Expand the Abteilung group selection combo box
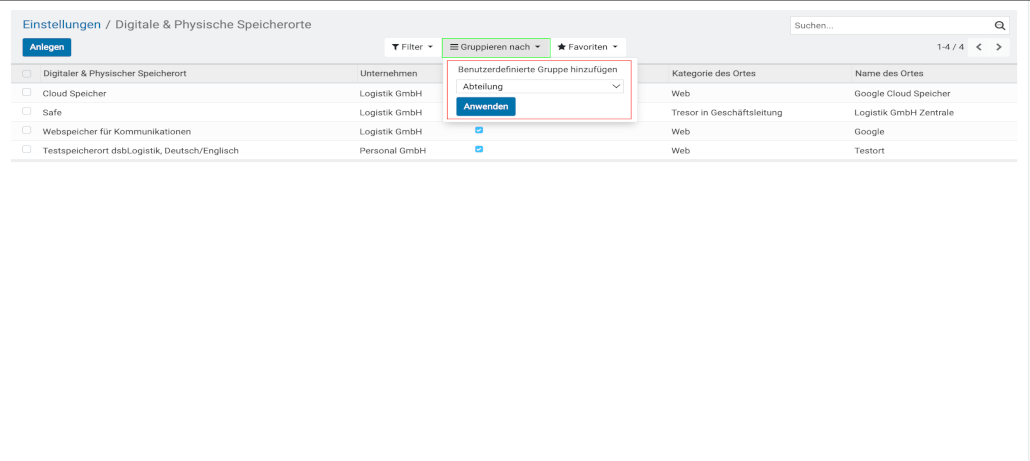Viewport: 1030px width, 461px height. click(539, 87)
